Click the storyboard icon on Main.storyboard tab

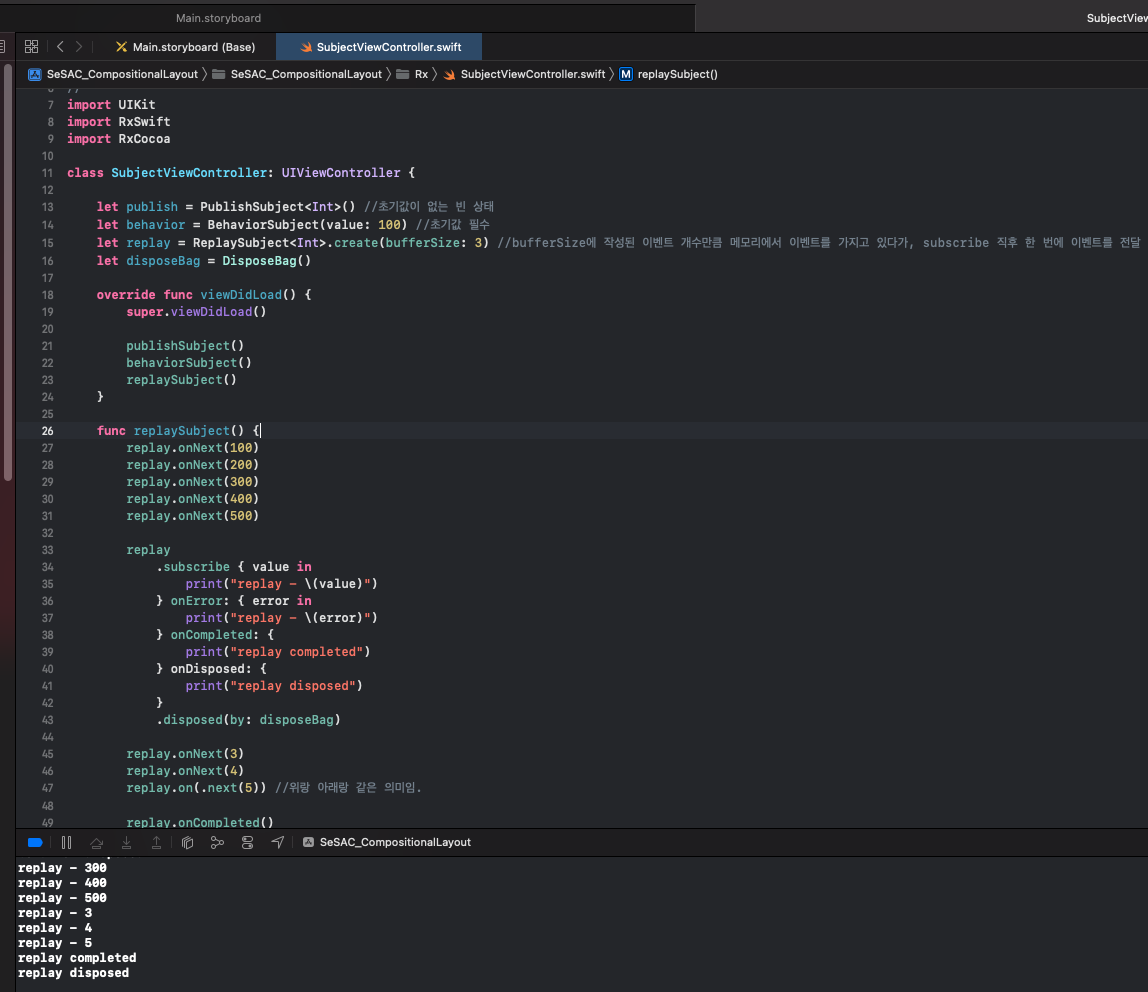point(122,47)
